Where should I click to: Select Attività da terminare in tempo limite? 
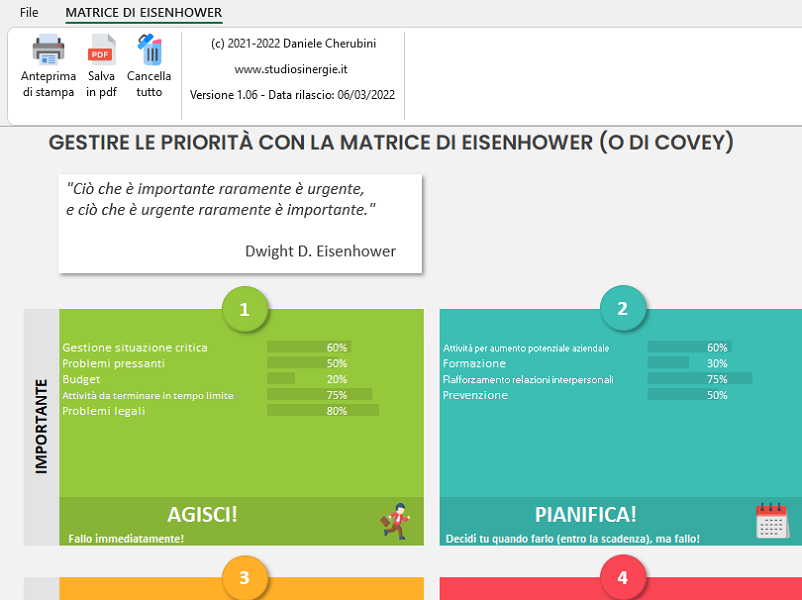148,396
